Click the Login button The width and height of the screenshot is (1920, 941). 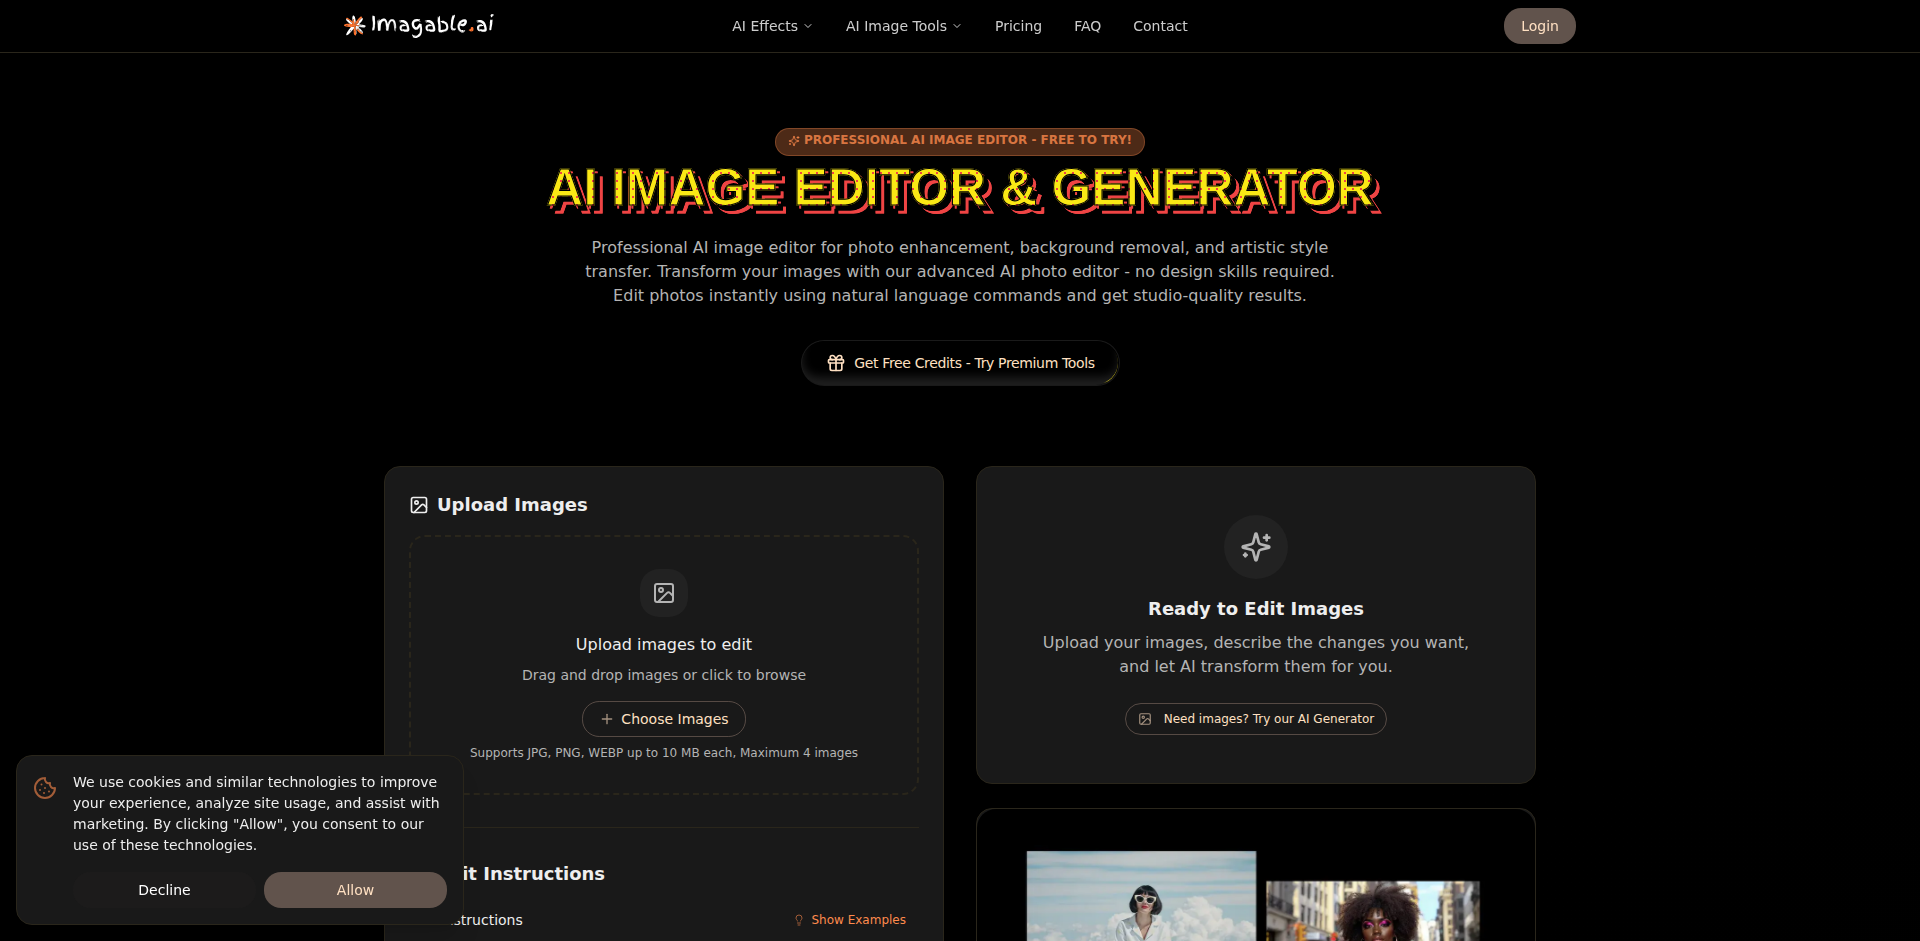click(1539, 26)
